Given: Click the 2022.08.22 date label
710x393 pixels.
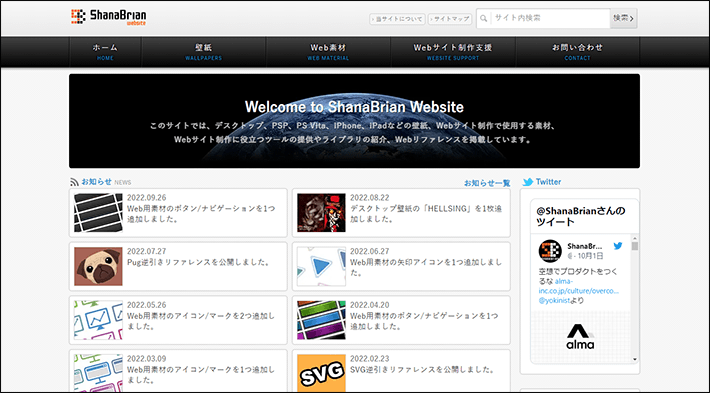Looking at the screenshot, I should [x=369, y=198].
